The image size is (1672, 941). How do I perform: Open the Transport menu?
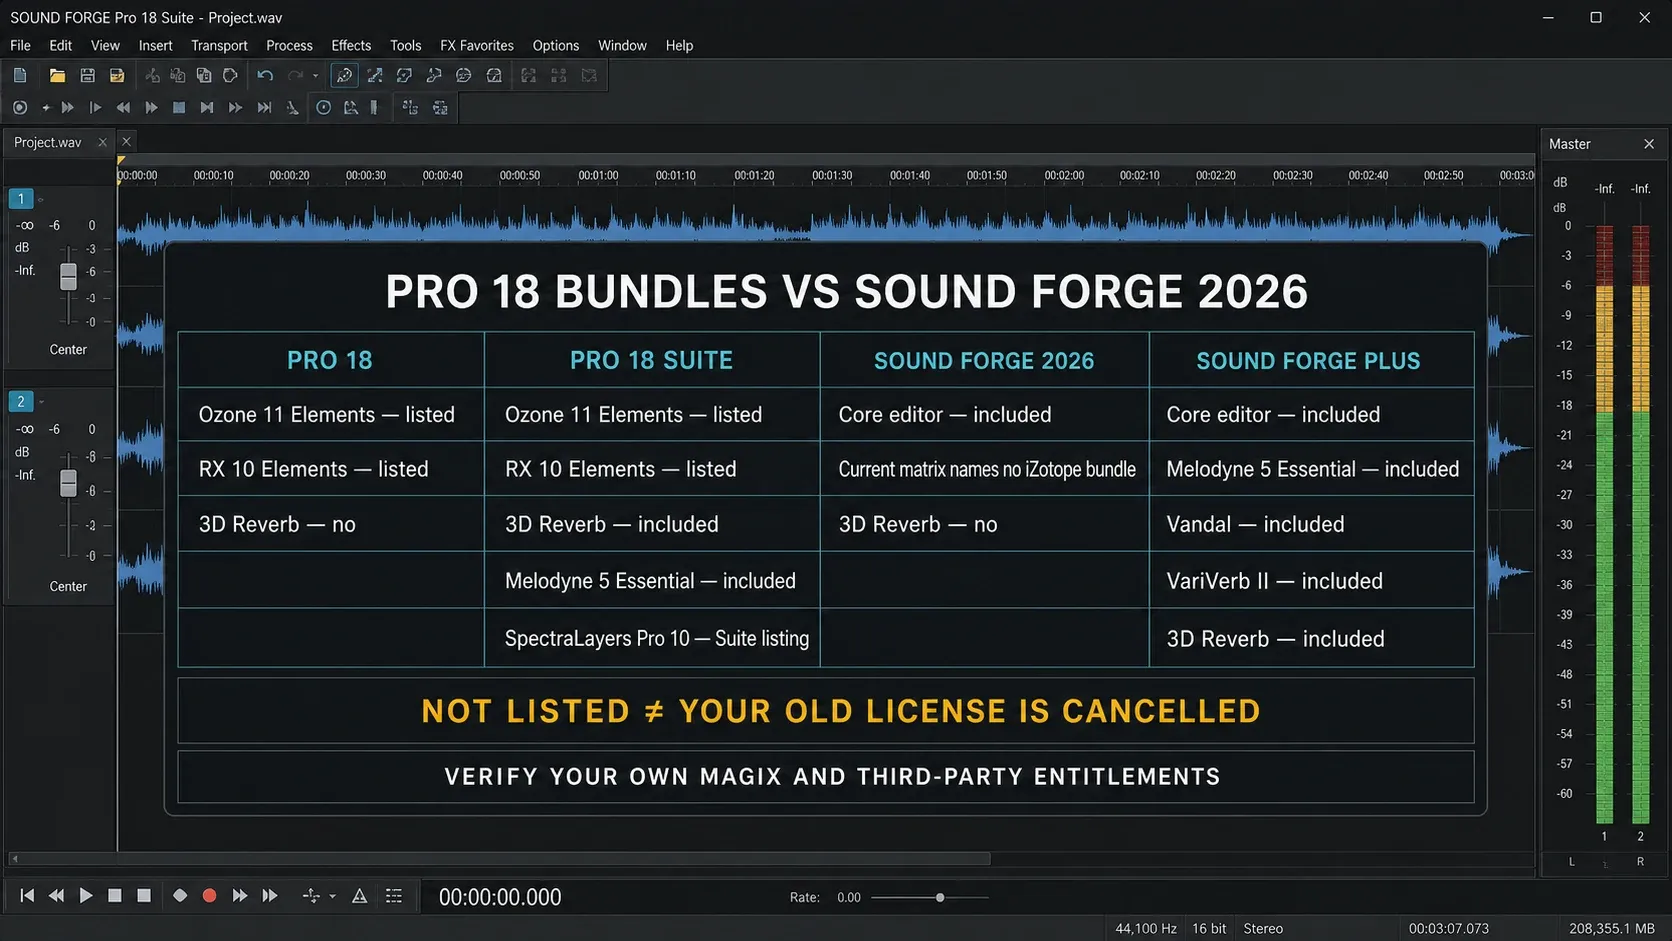coord(219,45)
